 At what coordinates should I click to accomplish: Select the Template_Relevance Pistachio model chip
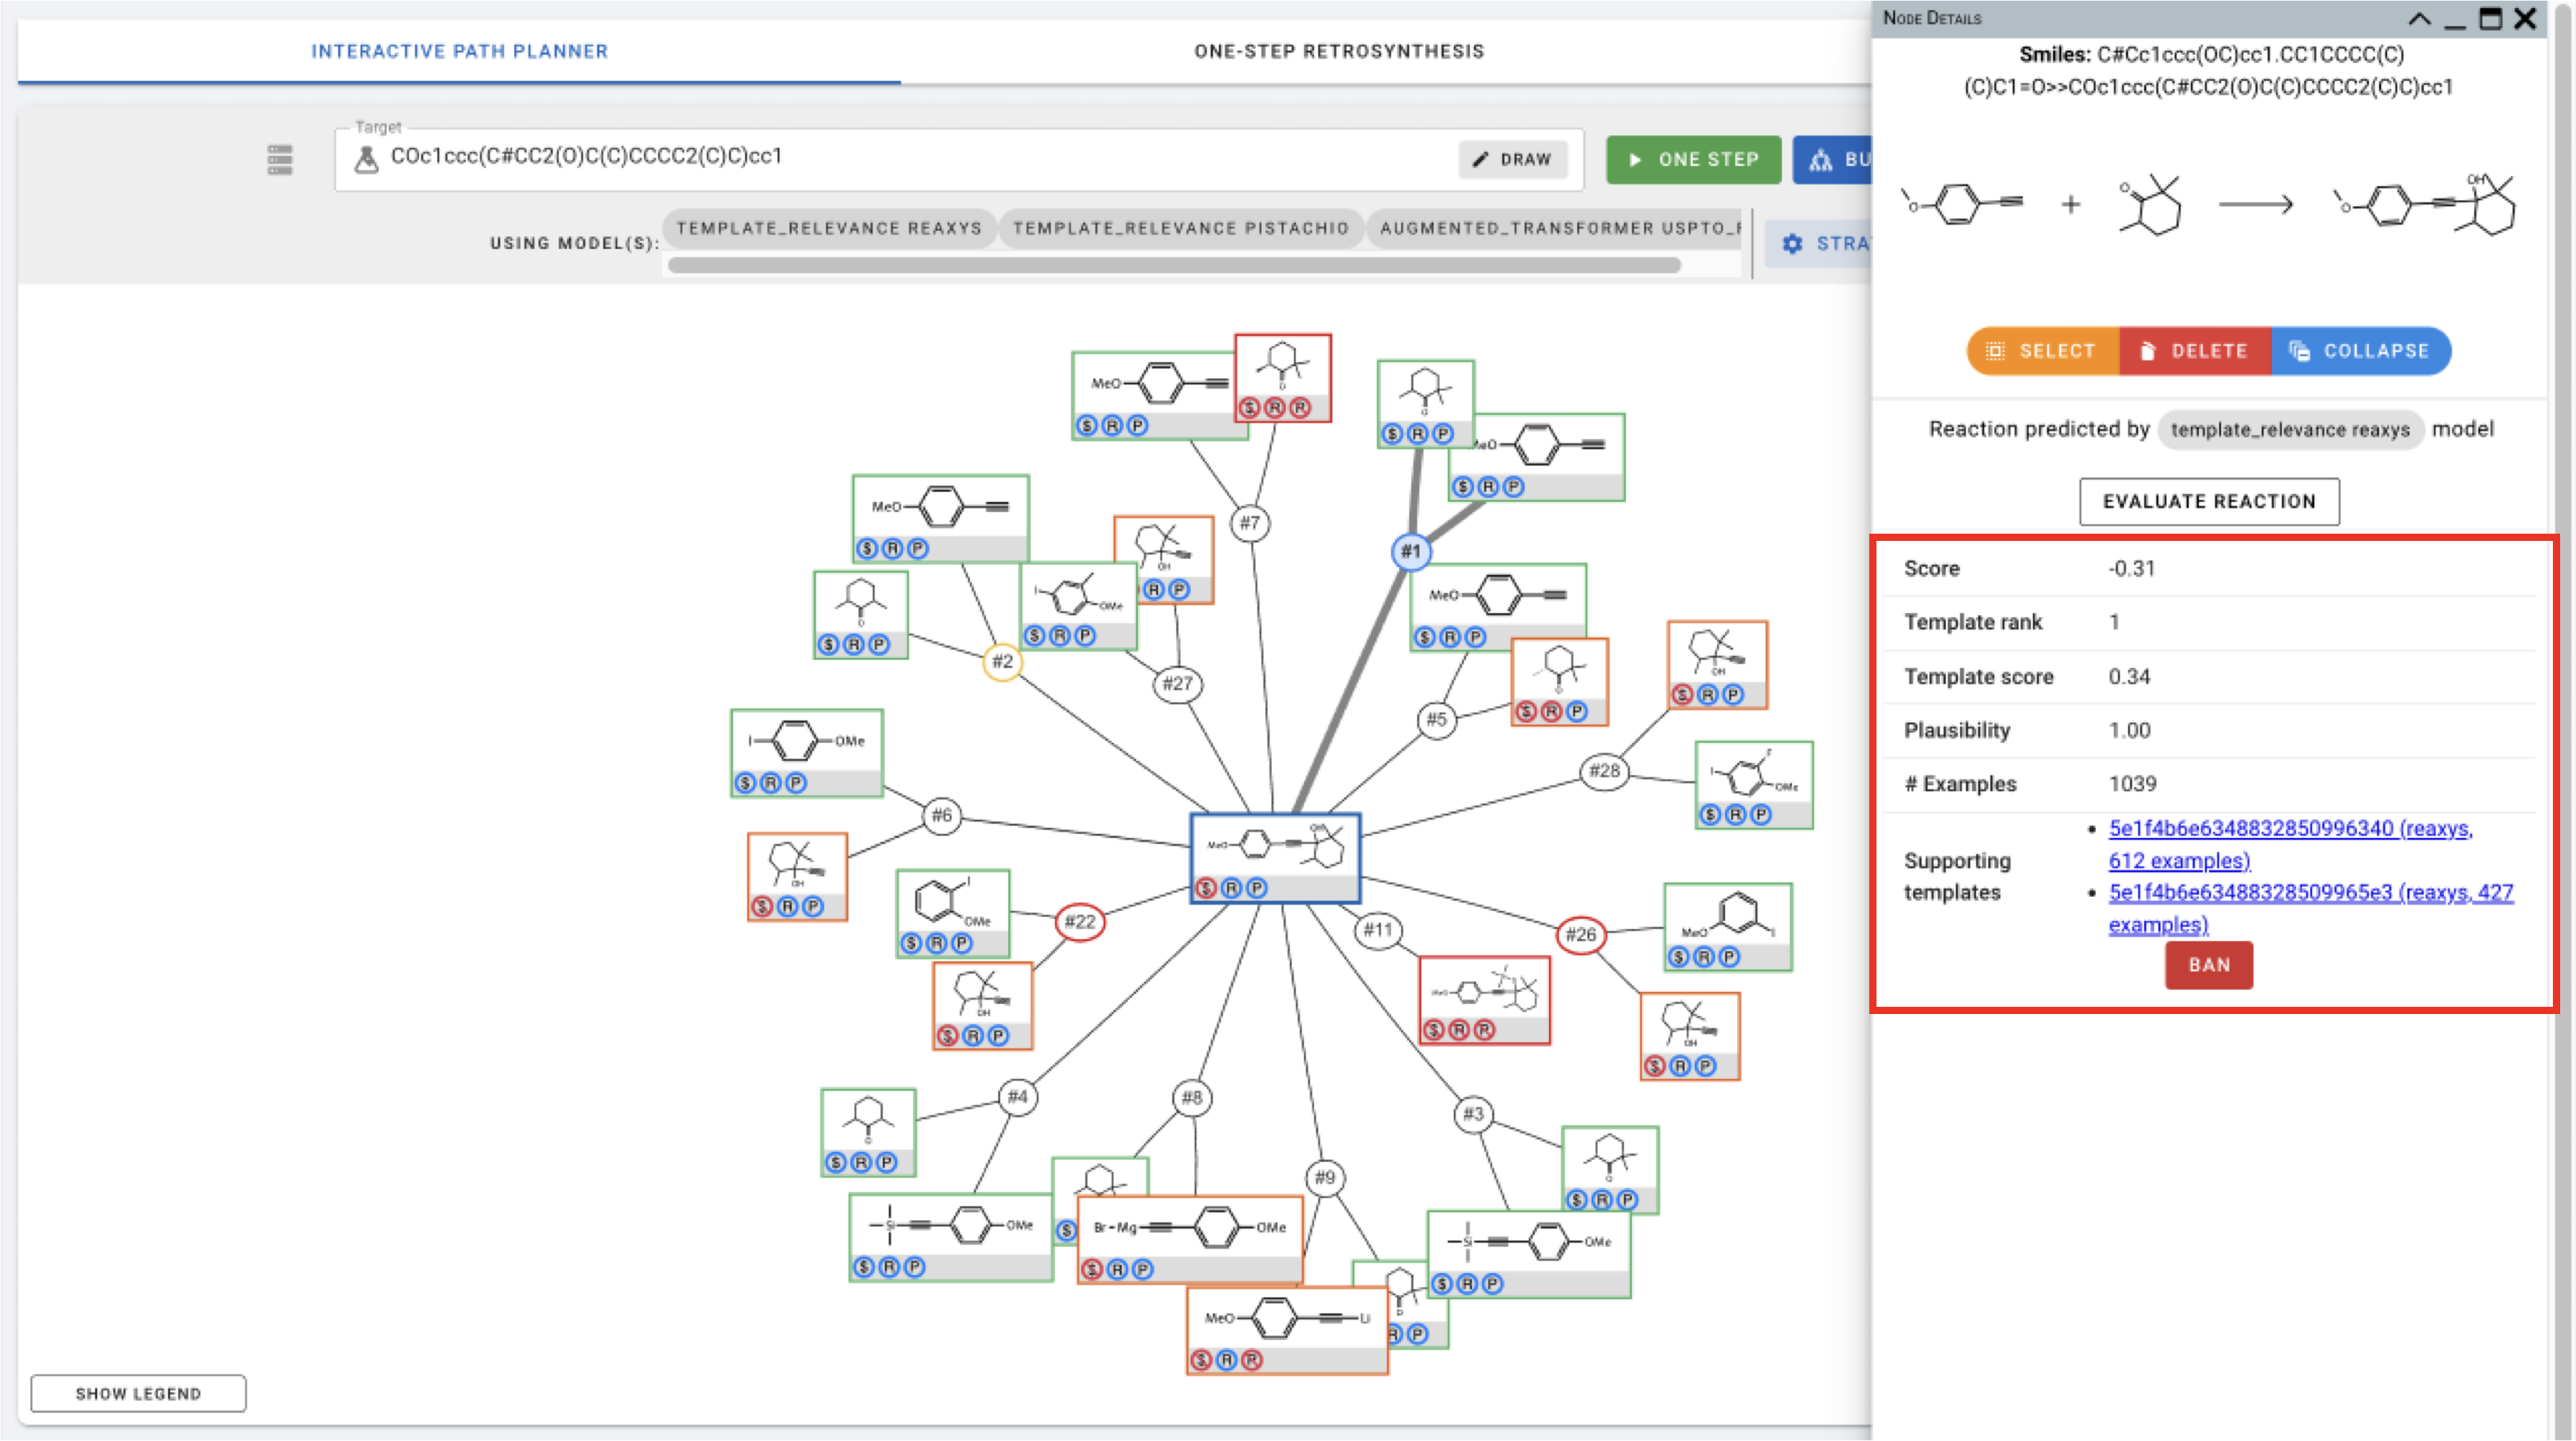pos(1181,228)
